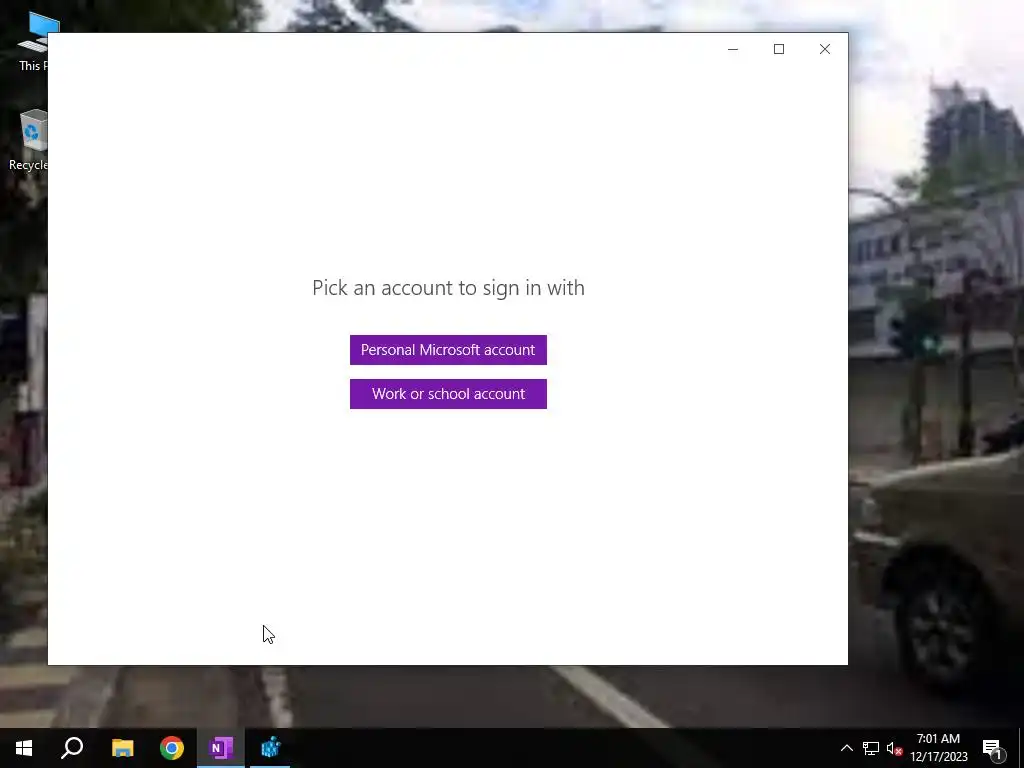Select Recycle Bin desktop icon
The image size is (1024, 768).
[29, 140]
